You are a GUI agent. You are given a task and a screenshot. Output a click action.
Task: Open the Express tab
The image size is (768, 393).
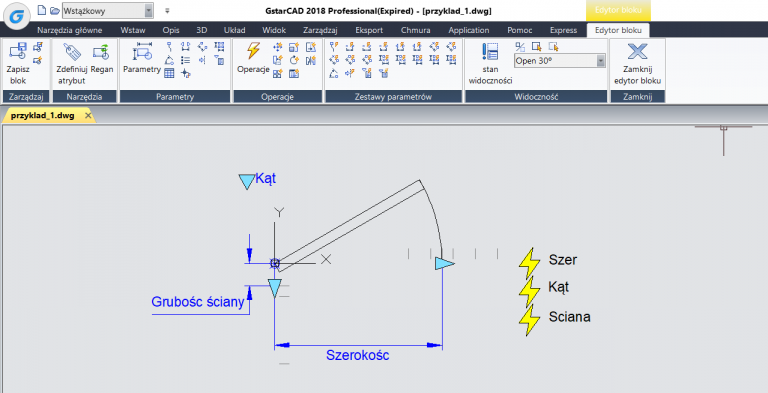(563, 30)
